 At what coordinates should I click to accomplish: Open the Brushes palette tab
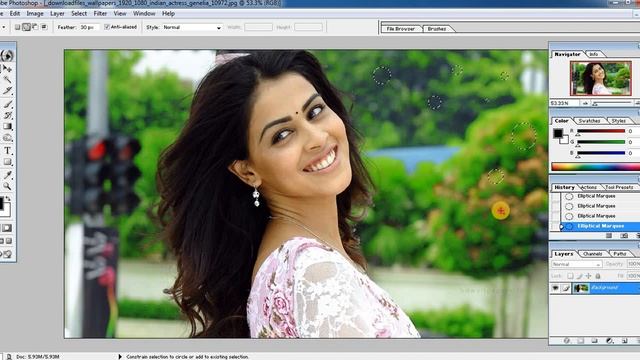coord(436,29)
